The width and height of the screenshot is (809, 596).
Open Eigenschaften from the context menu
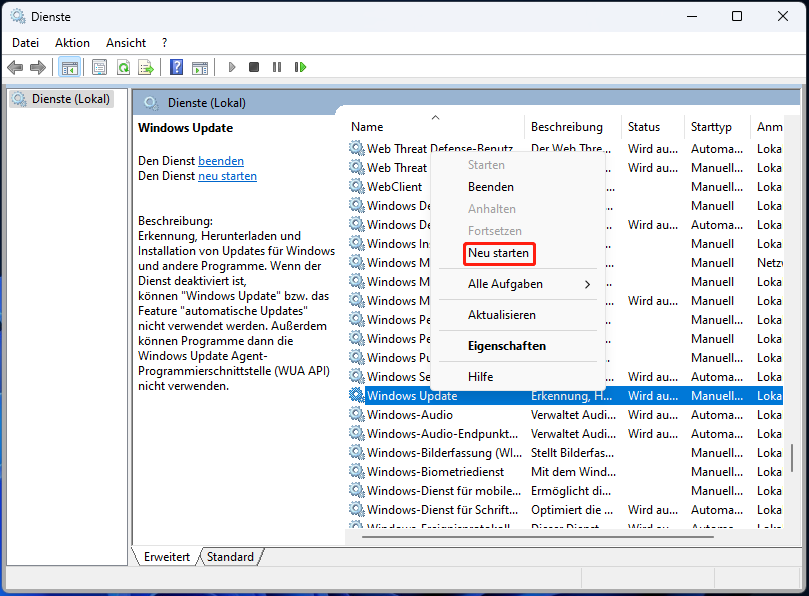click(517, 346)
